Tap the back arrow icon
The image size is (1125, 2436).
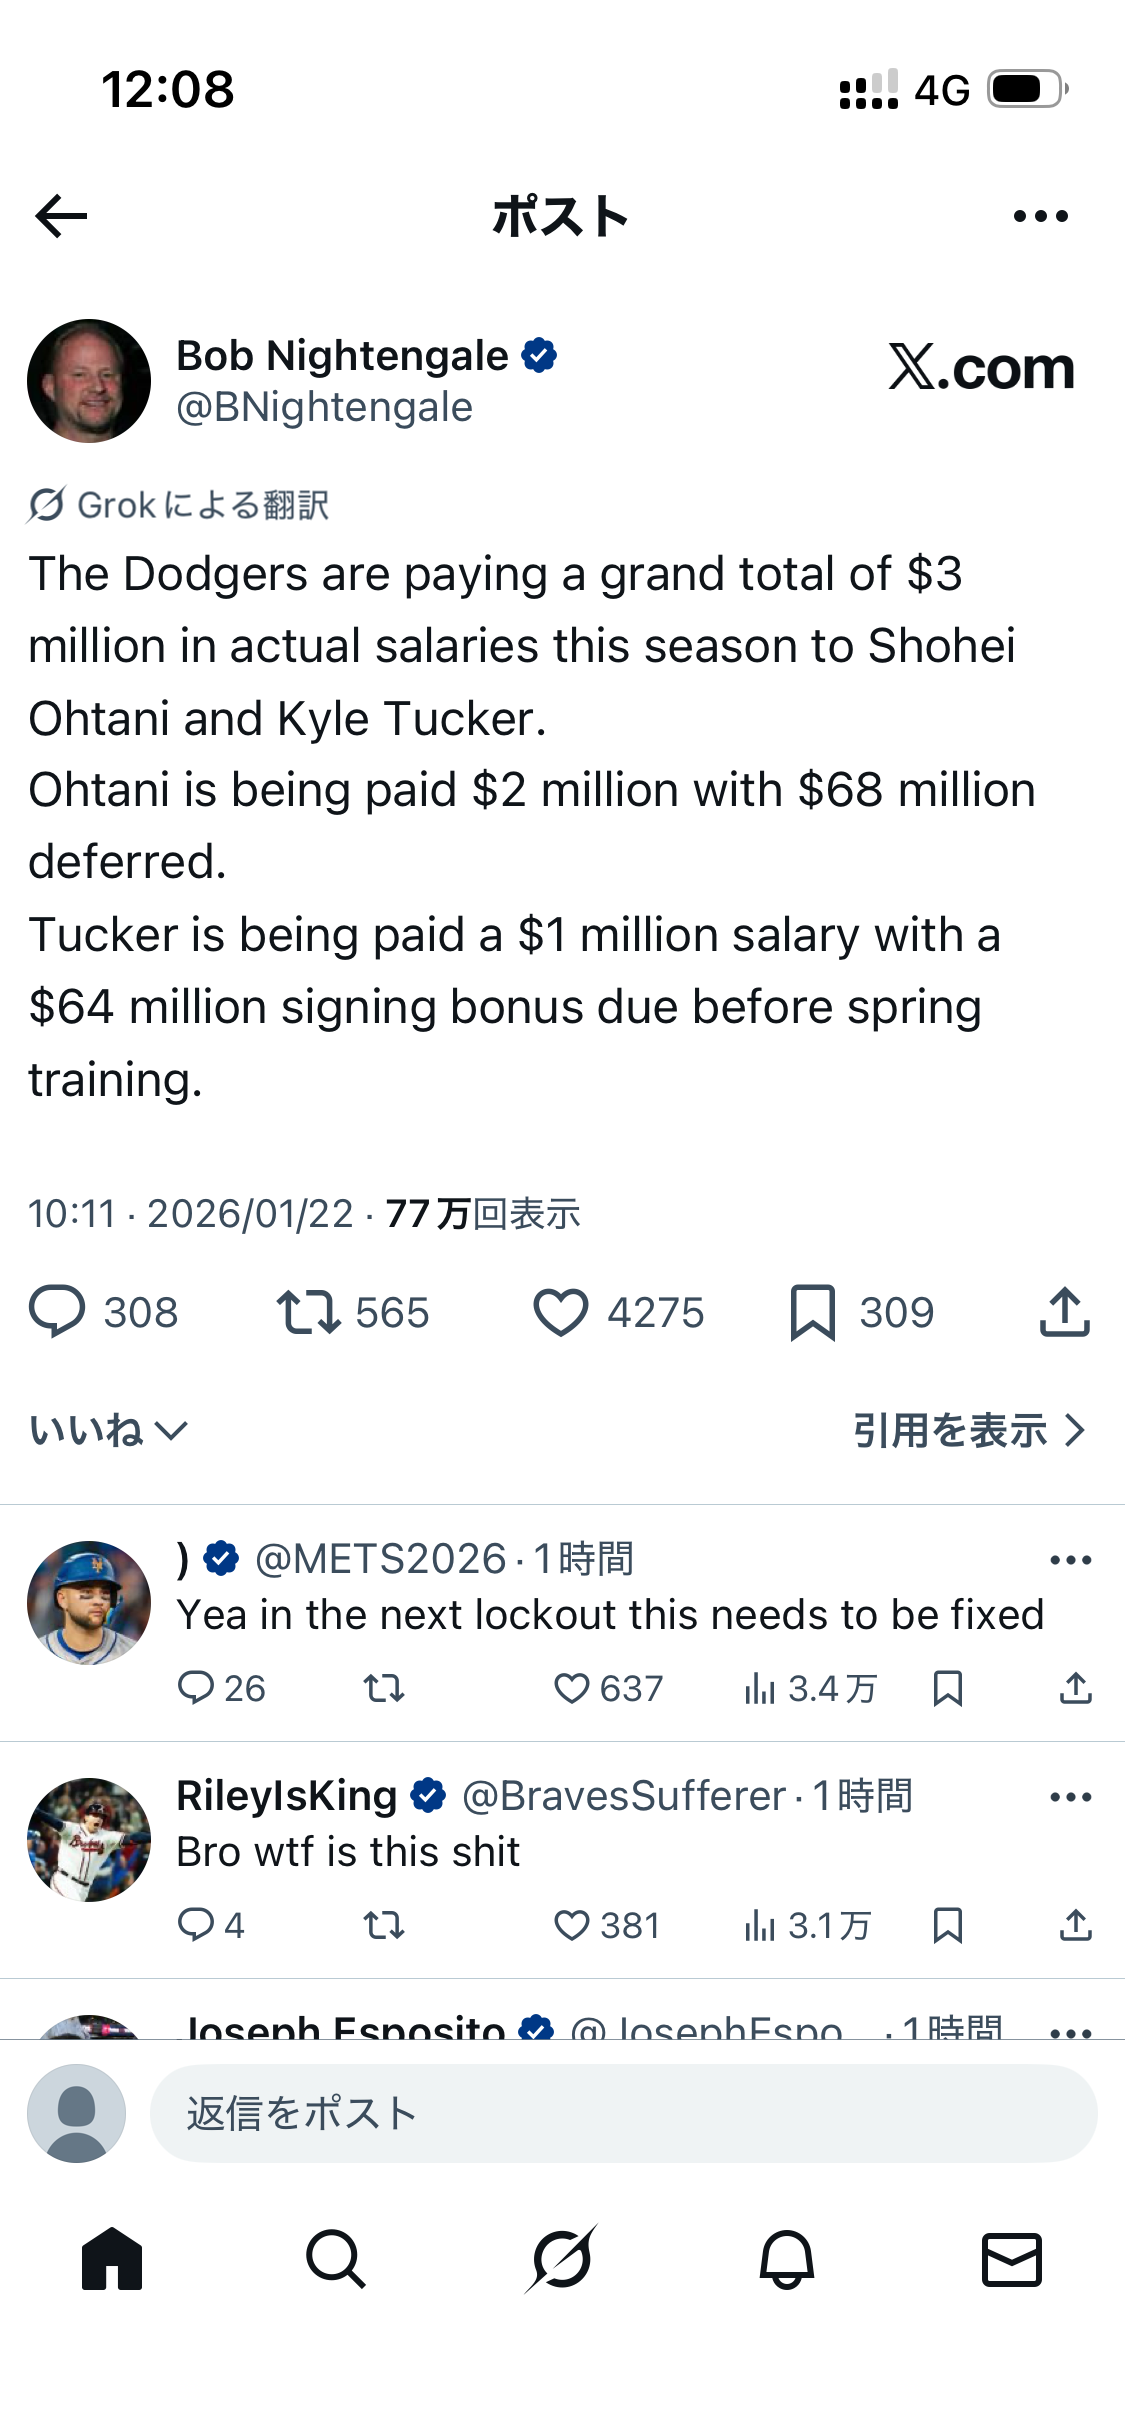pos(61,216)
